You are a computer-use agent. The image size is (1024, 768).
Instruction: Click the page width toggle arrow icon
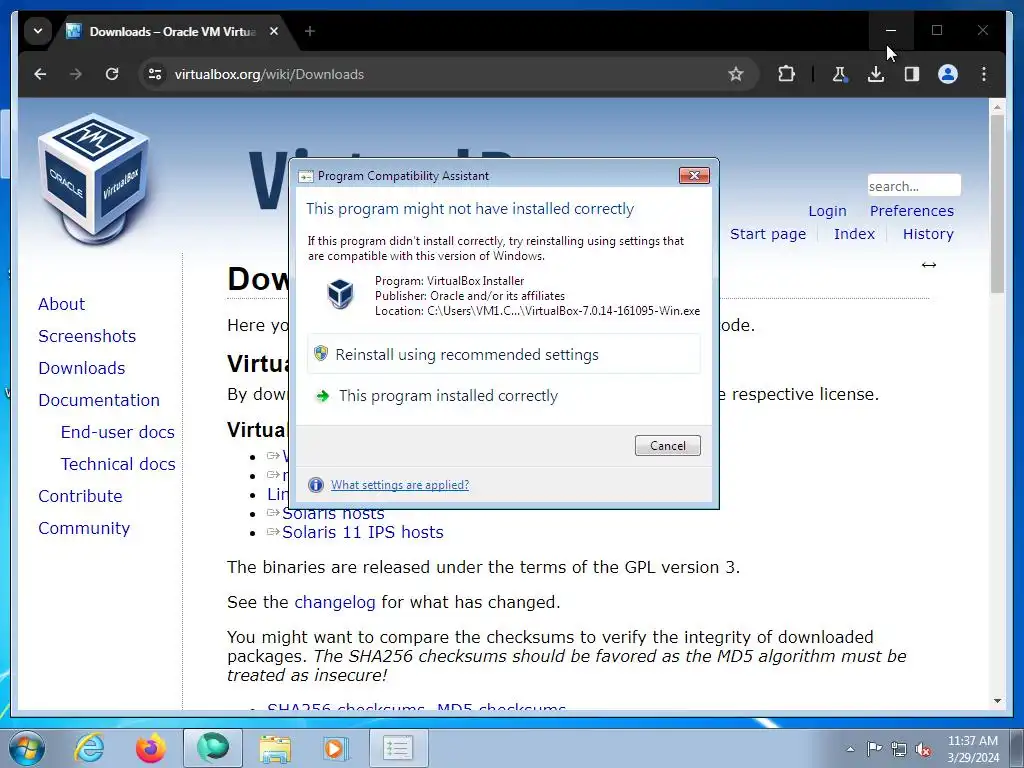tap(929, 264)
